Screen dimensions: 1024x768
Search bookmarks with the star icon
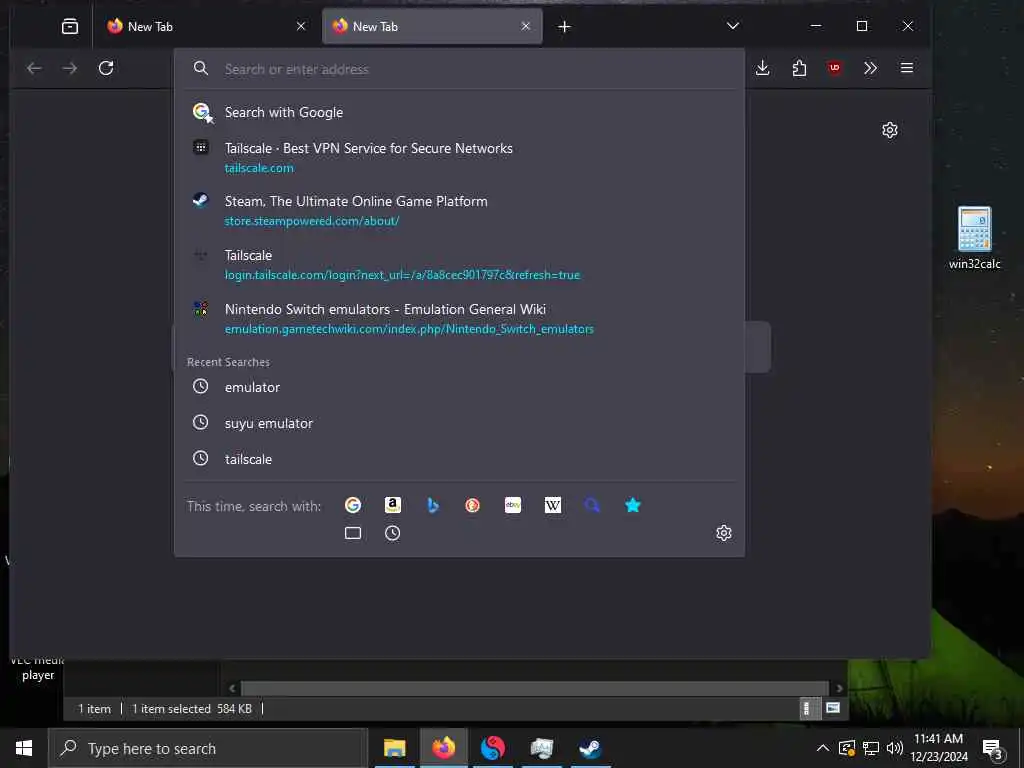coord(632,505)
